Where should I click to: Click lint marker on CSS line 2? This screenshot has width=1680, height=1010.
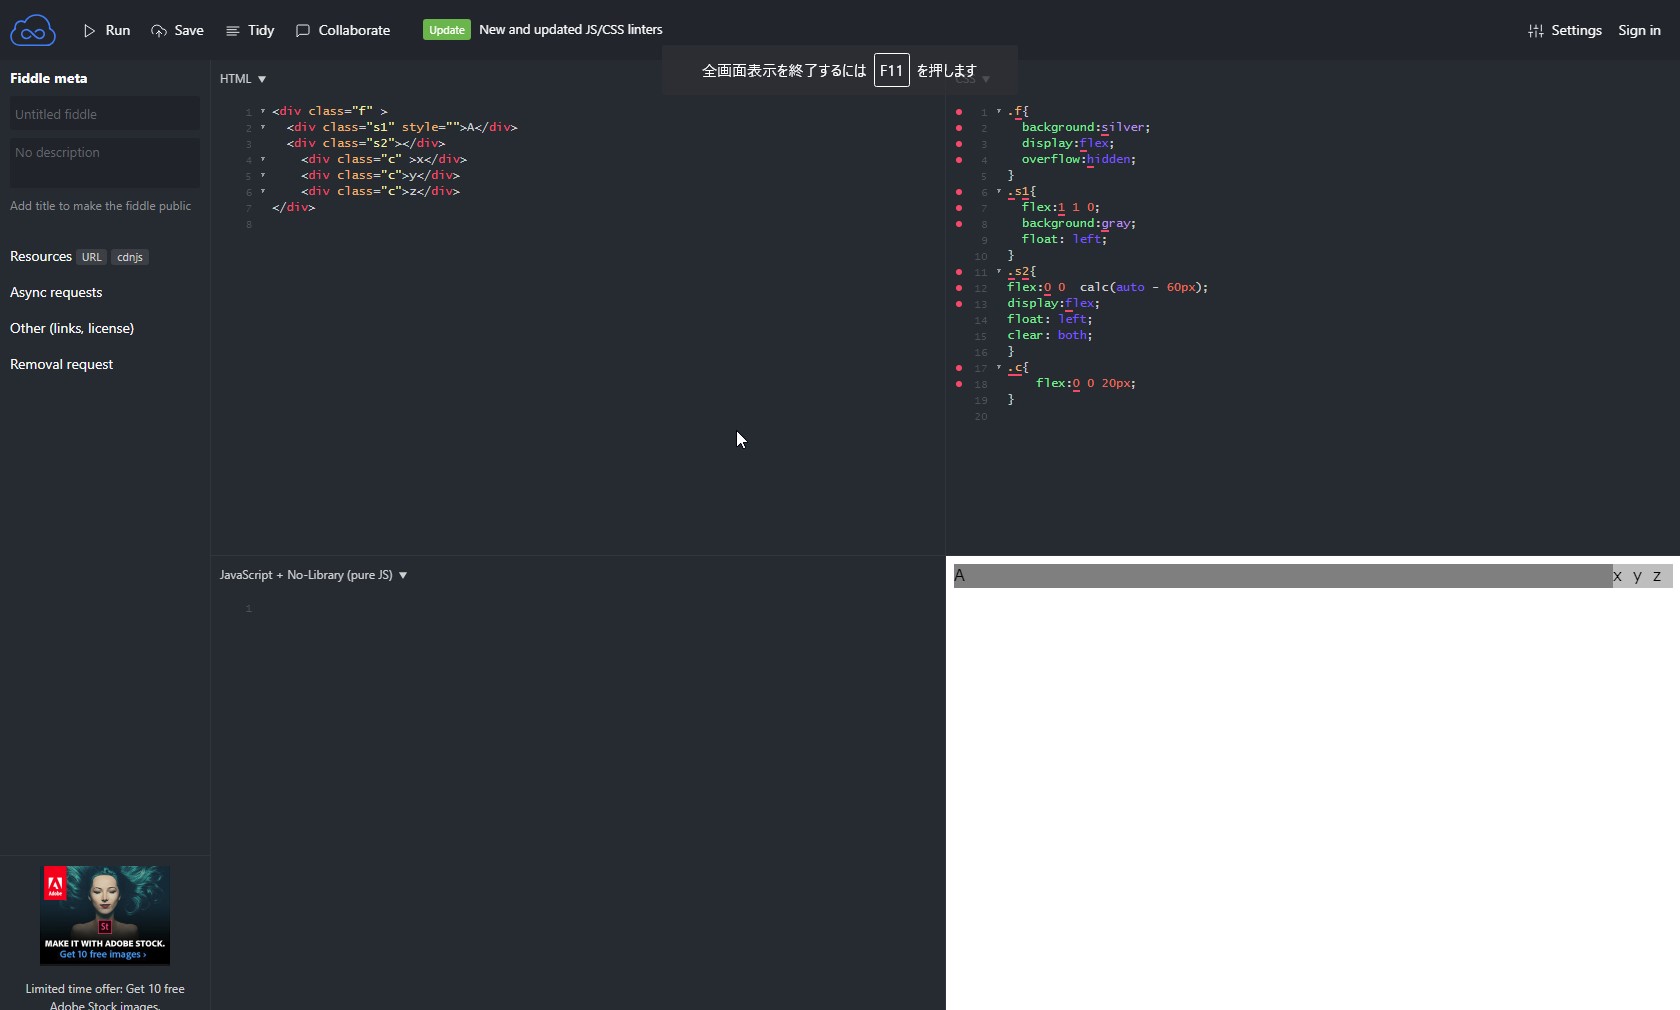click(x=959, y=128)
